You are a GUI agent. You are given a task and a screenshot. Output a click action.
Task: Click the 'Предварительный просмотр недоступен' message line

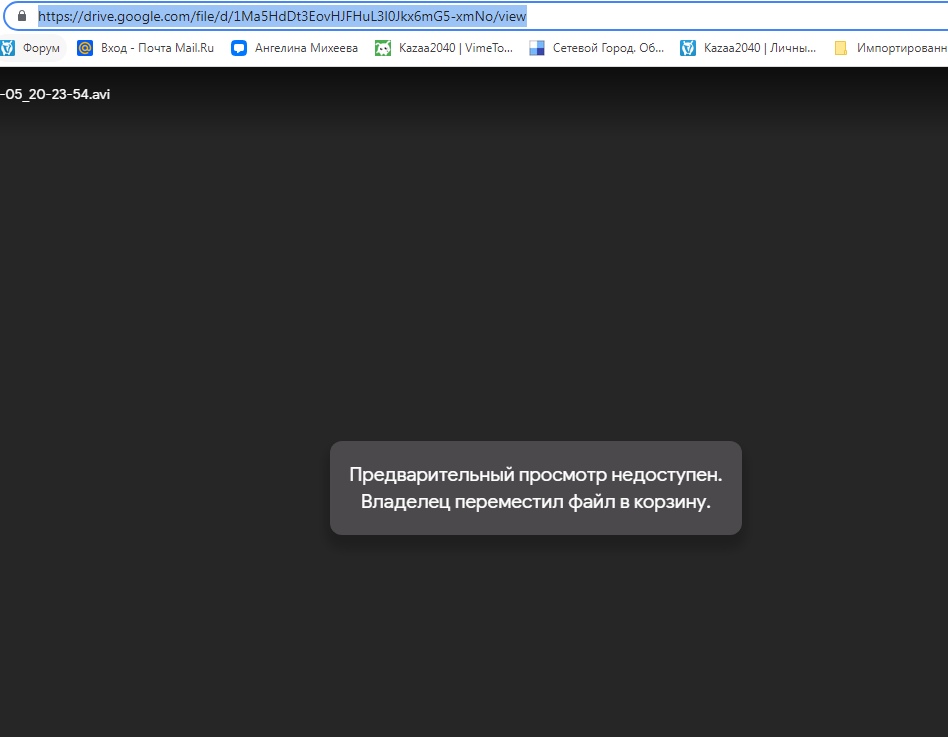535,475
